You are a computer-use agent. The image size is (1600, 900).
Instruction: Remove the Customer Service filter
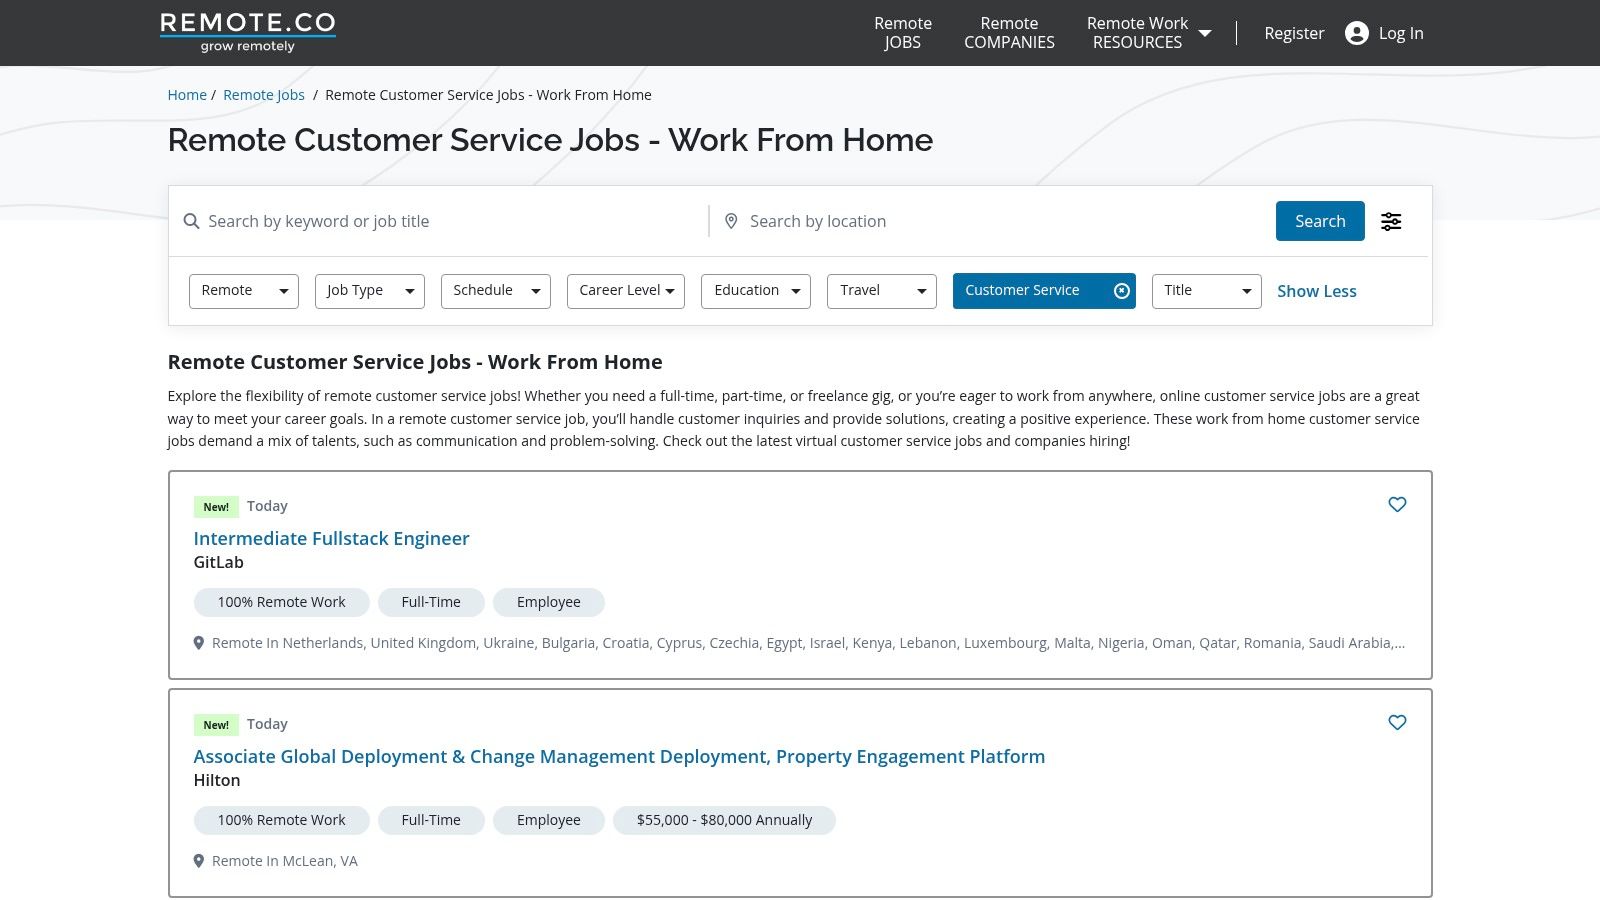pyautogui.click(x=1122, y=291)
